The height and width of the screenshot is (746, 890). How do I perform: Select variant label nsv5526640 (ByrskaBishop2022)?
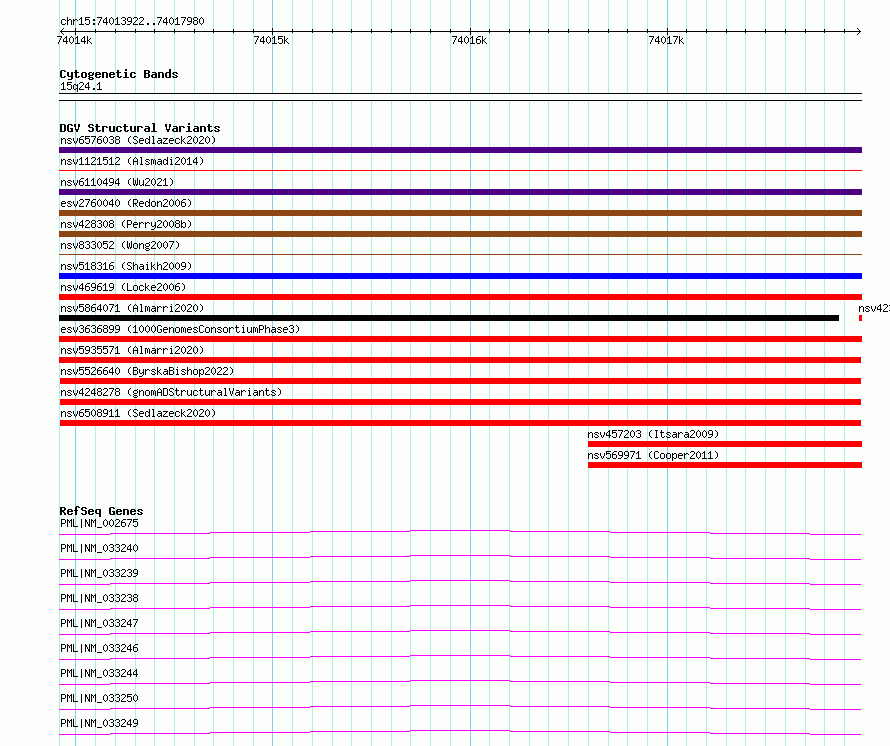[147, 371]
